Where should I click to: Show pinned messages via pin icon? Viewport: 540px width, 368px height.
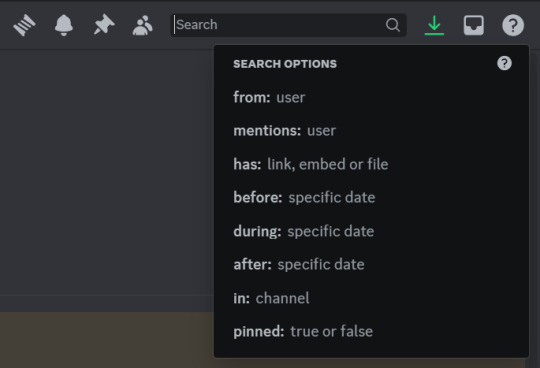point(104,25)
